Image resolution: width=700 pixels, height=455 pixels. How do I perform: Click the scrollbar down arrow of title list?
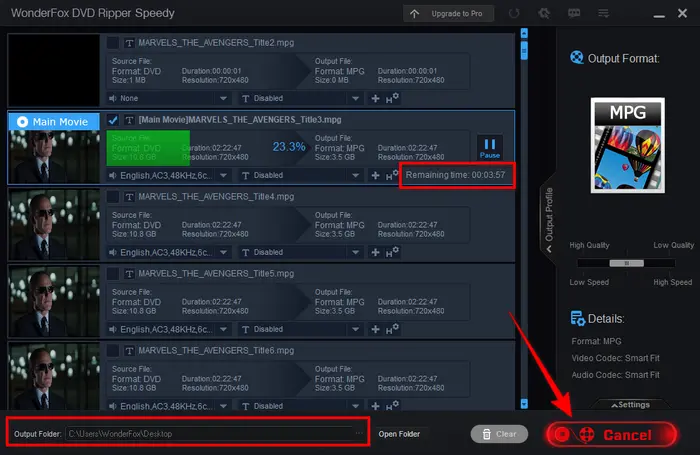pyautogui.click(x=524, y=403)
